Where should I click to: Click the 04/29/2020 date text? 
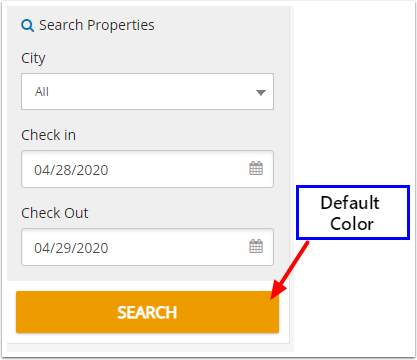pyautogui.click(x=71, y=248)
